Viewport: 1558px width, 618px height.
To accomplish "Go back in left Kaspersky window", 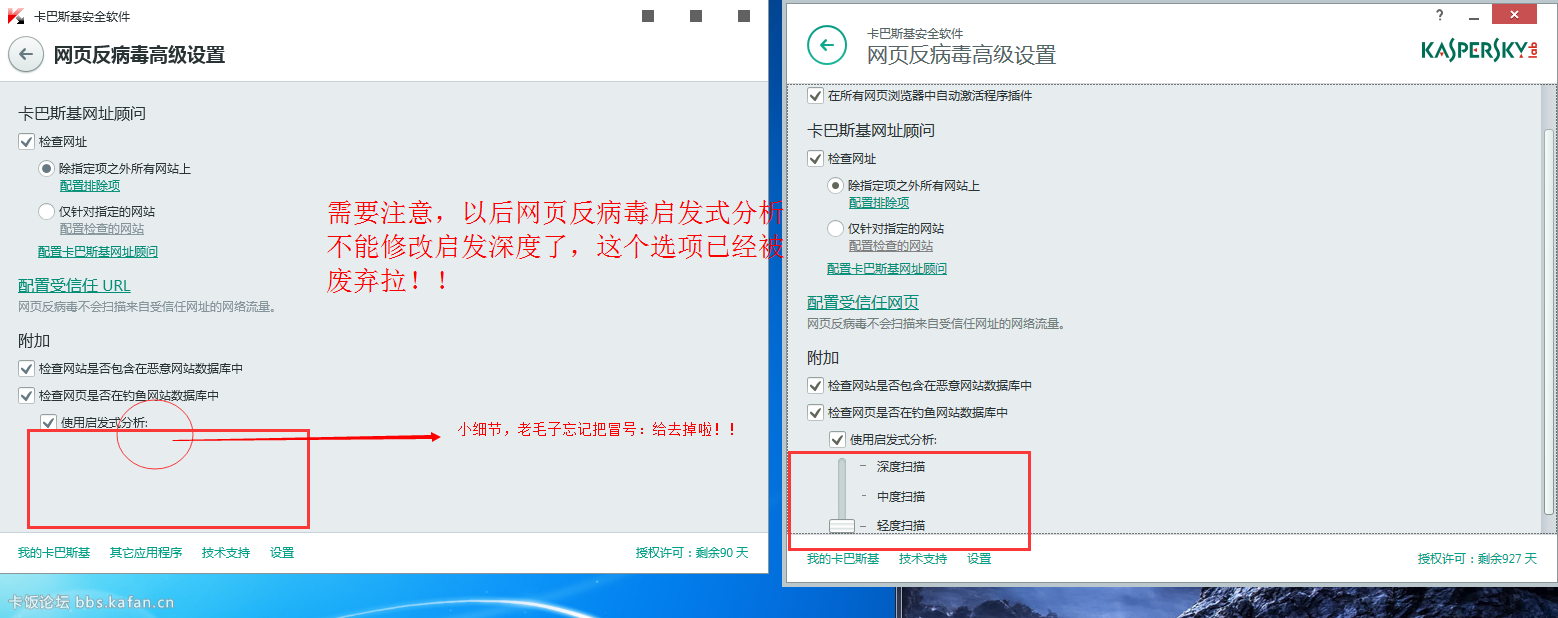I will coord(26,54).
